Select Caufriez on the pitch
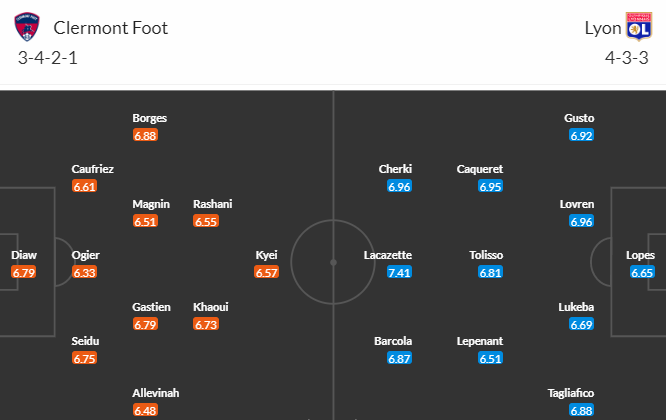 coord(93,169)
